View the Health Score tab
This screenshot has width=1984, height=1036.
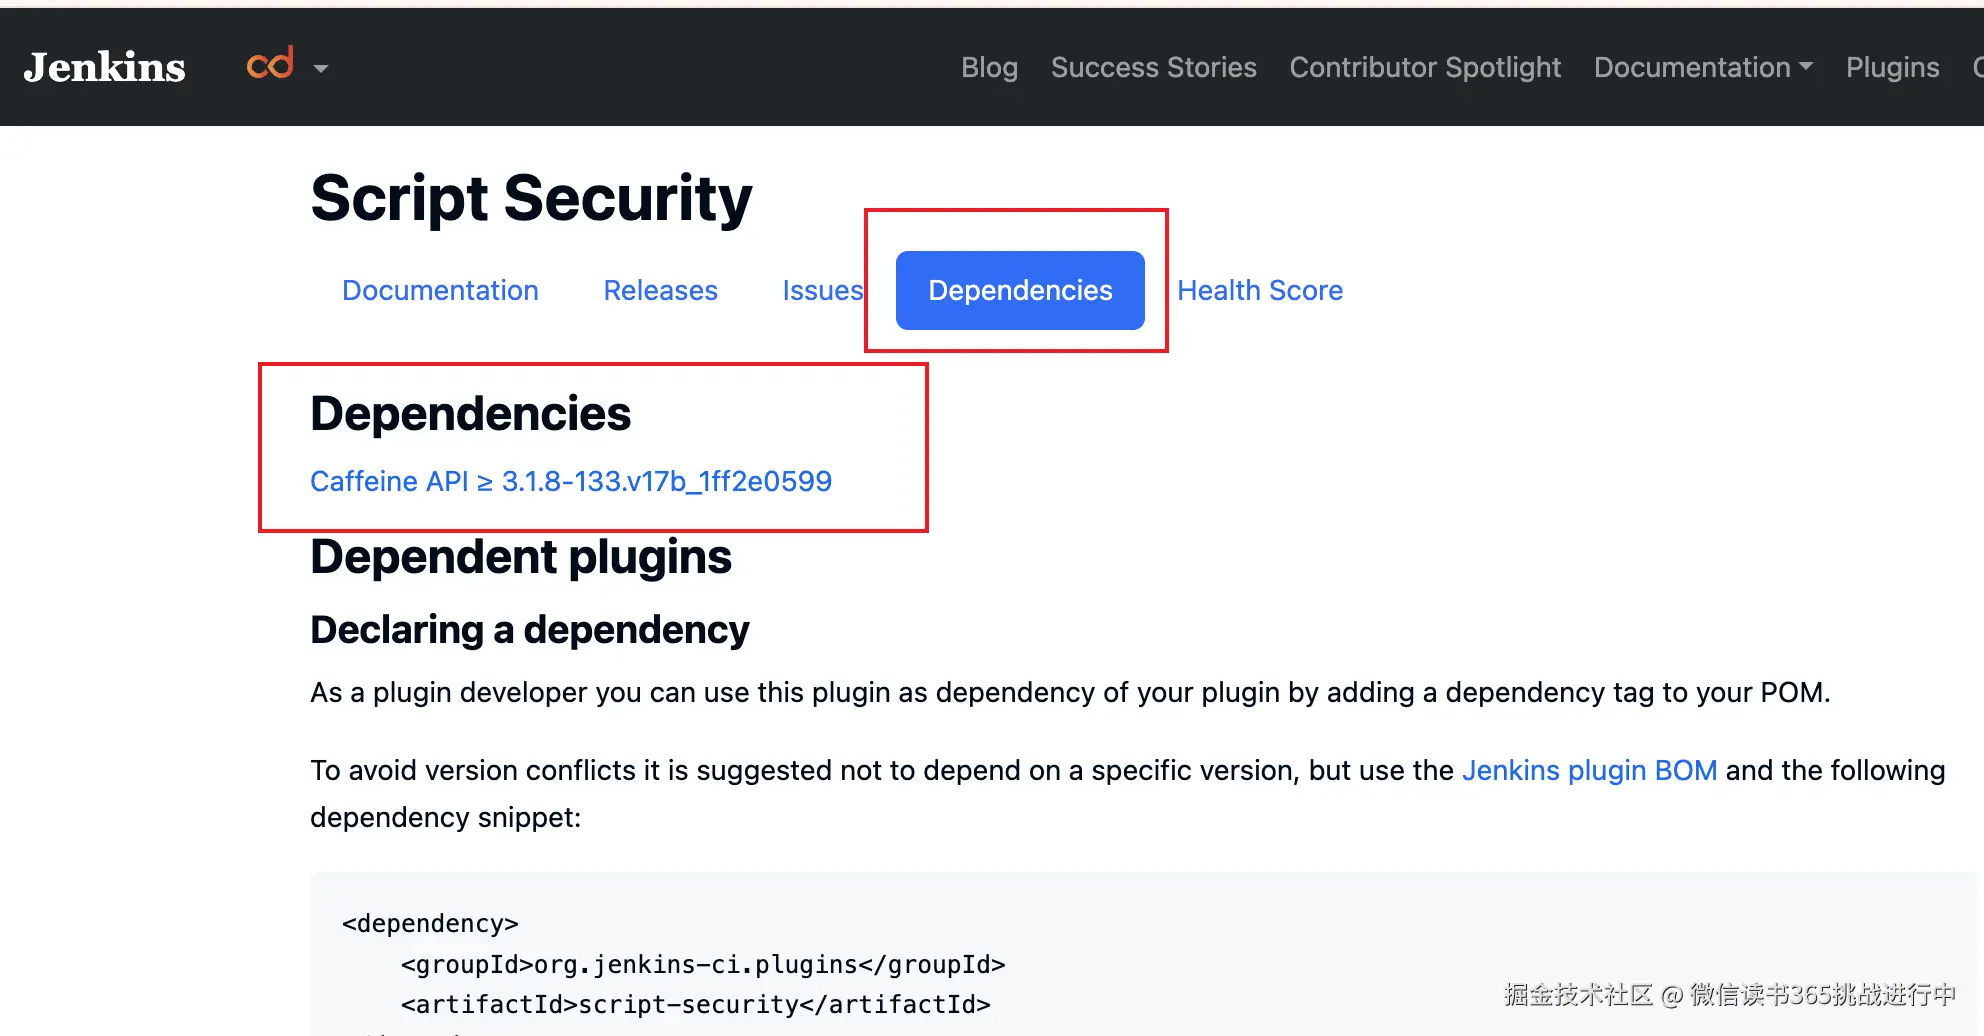[1259, 290]
